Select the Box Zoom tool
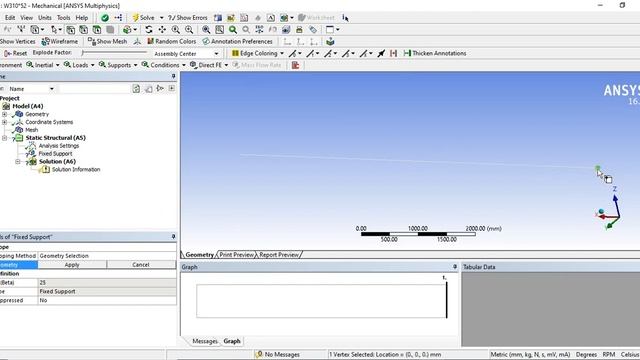The image size is (640, 360). [x=189, y=30]
